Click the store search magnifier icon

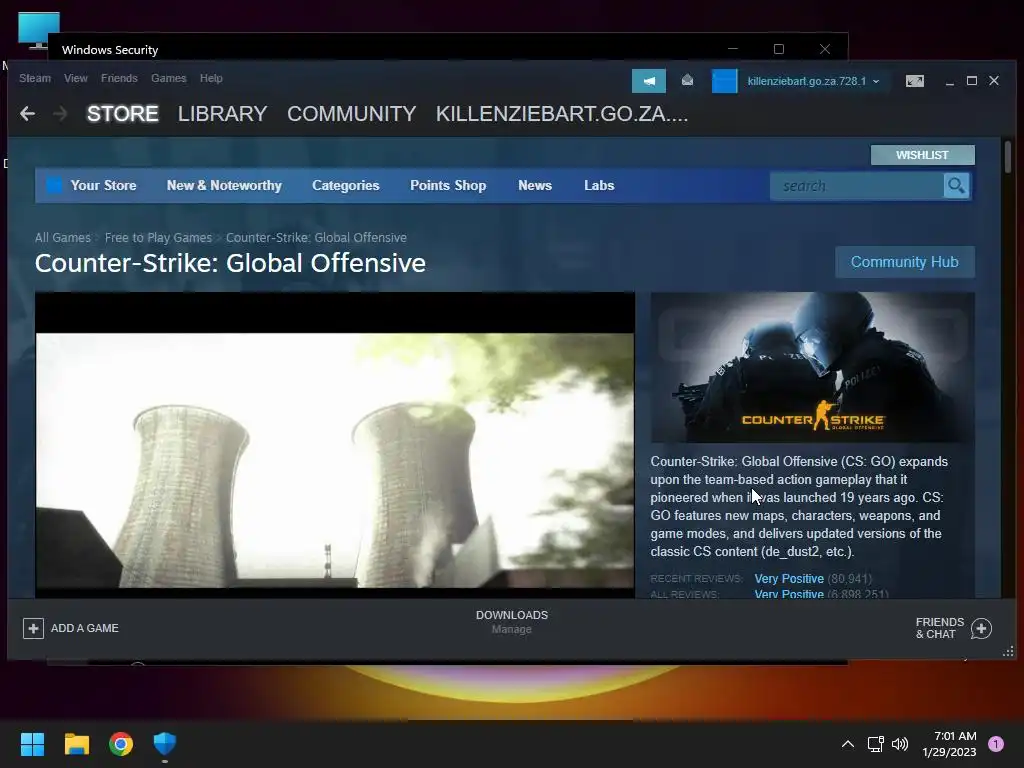tap(956, 186)
